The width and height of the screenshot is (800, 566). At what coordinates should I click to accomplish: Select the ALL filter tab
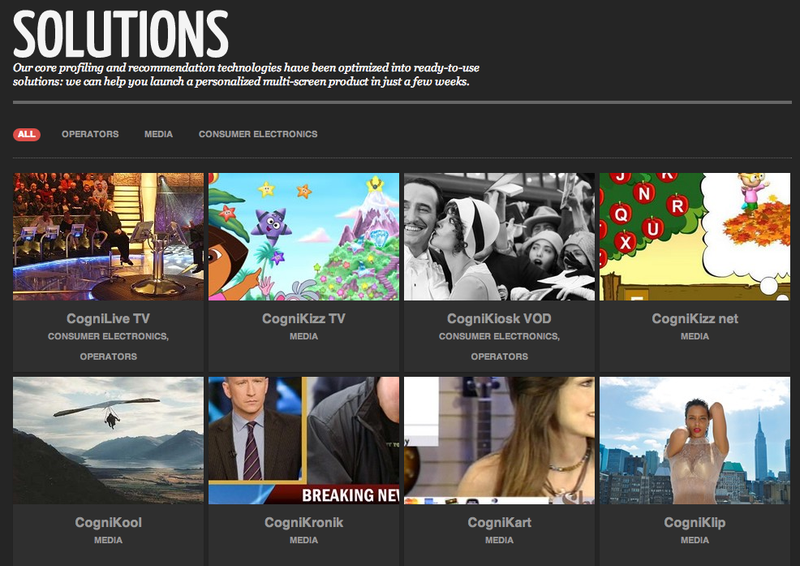coord(27,134)
